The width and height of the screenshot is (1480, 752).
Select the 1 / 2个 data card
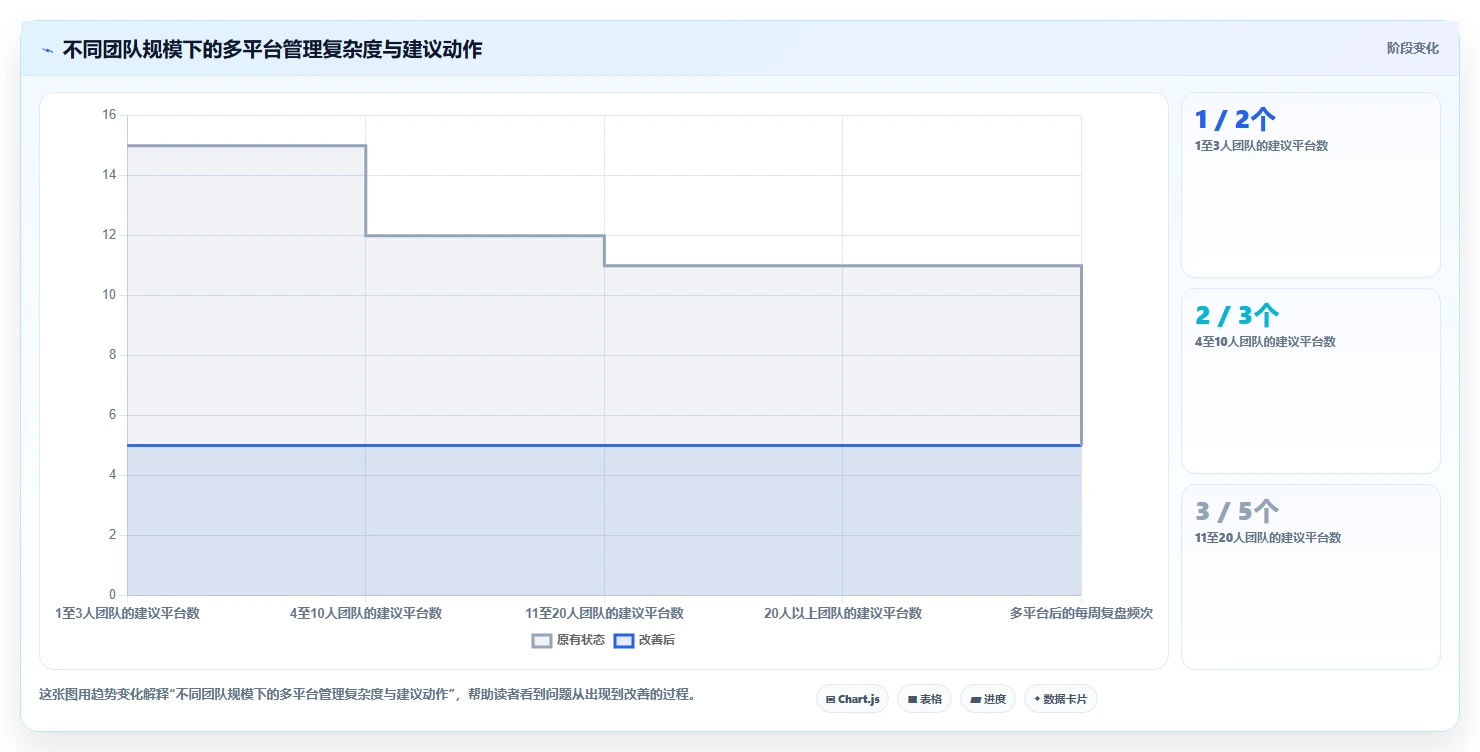pos(1311,185)
